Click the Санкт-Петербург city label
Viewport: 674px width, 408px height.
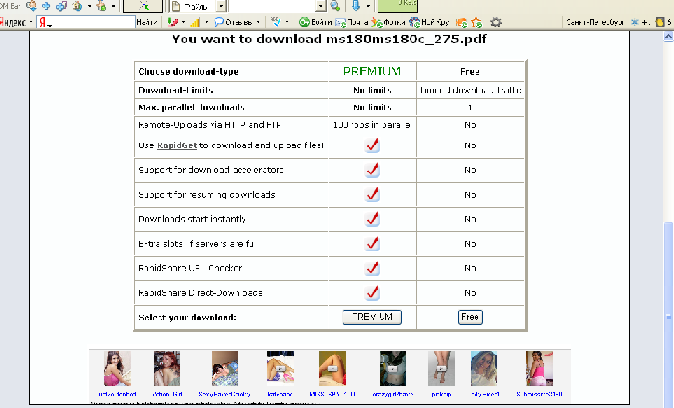(594, 22)
